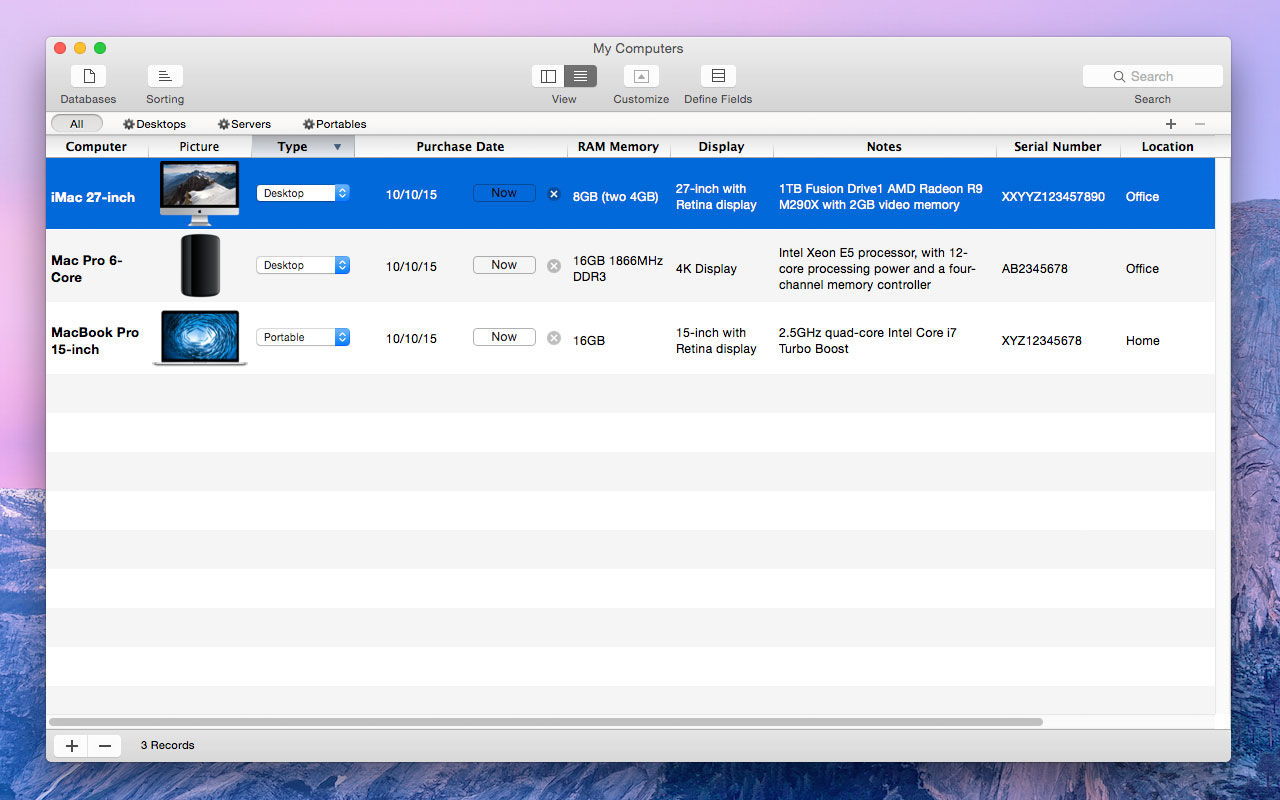Click the 16GB 1866MHz DDR3 cell
The height and width of the screenshot is (800, 1280).
click(x=618, y=269)
